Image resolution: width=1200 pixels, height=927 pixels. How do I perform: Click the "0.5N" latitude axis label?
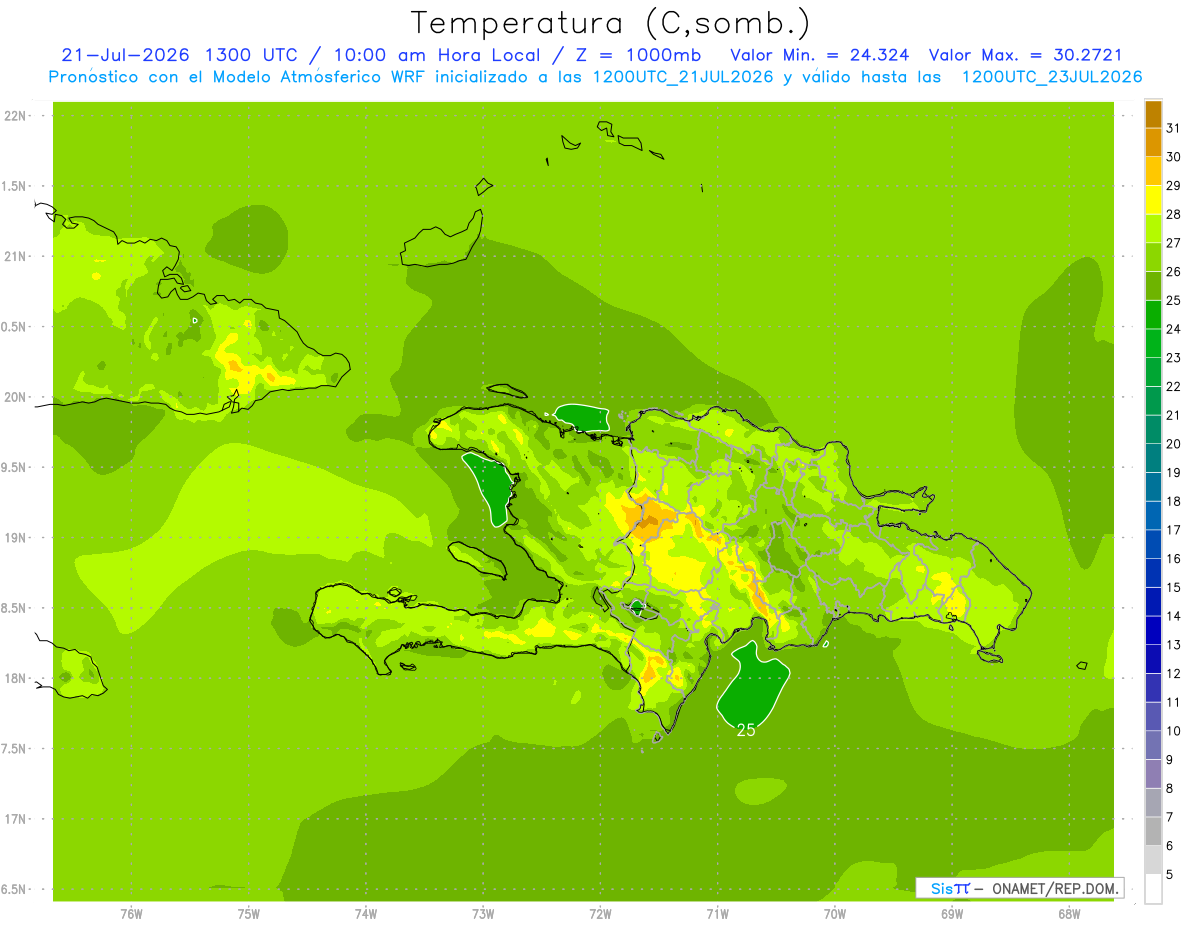point(15,327)
